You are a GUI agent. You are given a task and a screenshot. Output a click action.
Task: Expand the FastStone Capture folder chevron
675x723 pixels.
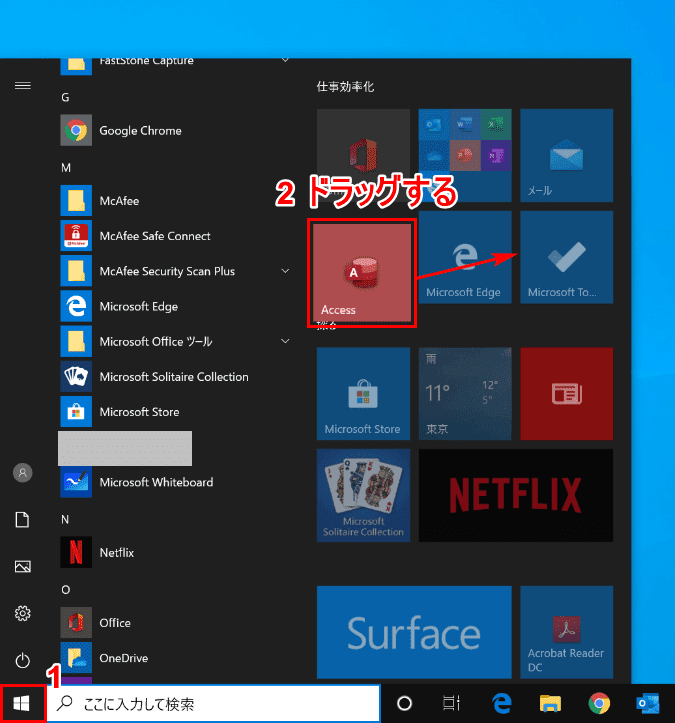pyautogui.click(x=285, y=60)
